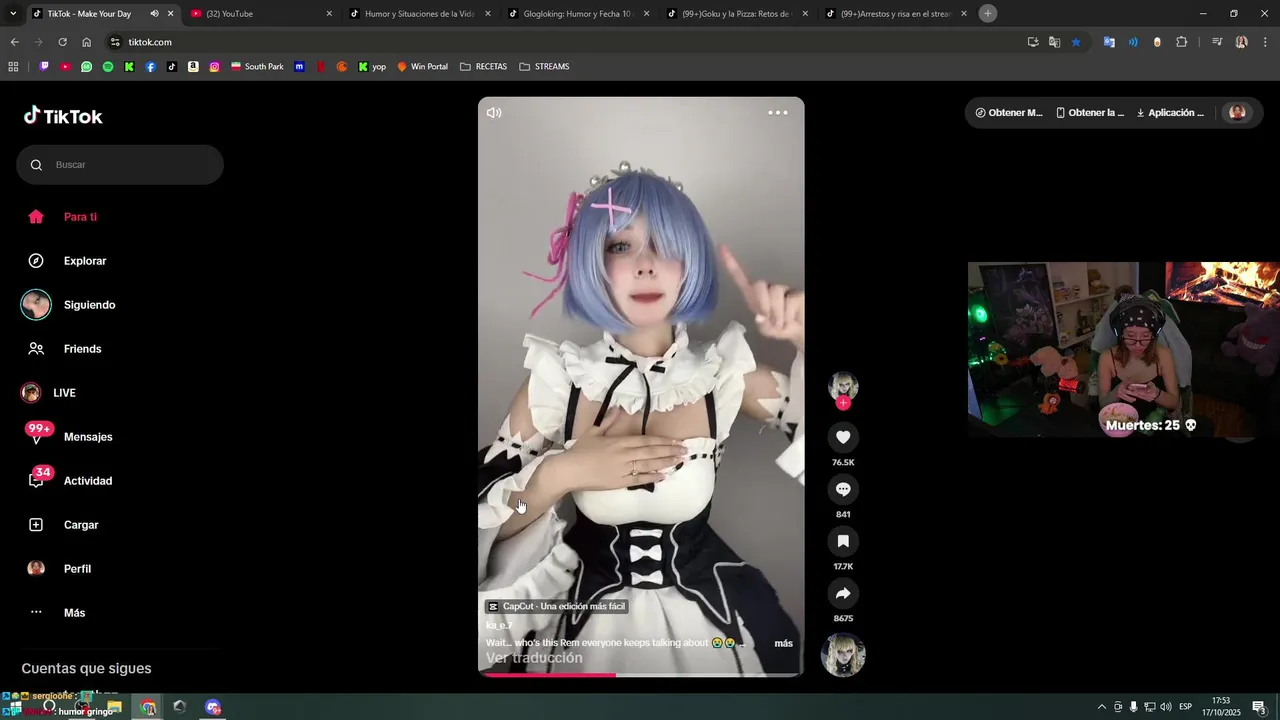Open the tab search dropdown arrow
This screenshot has width=1280, height=720.
[13, 14]
